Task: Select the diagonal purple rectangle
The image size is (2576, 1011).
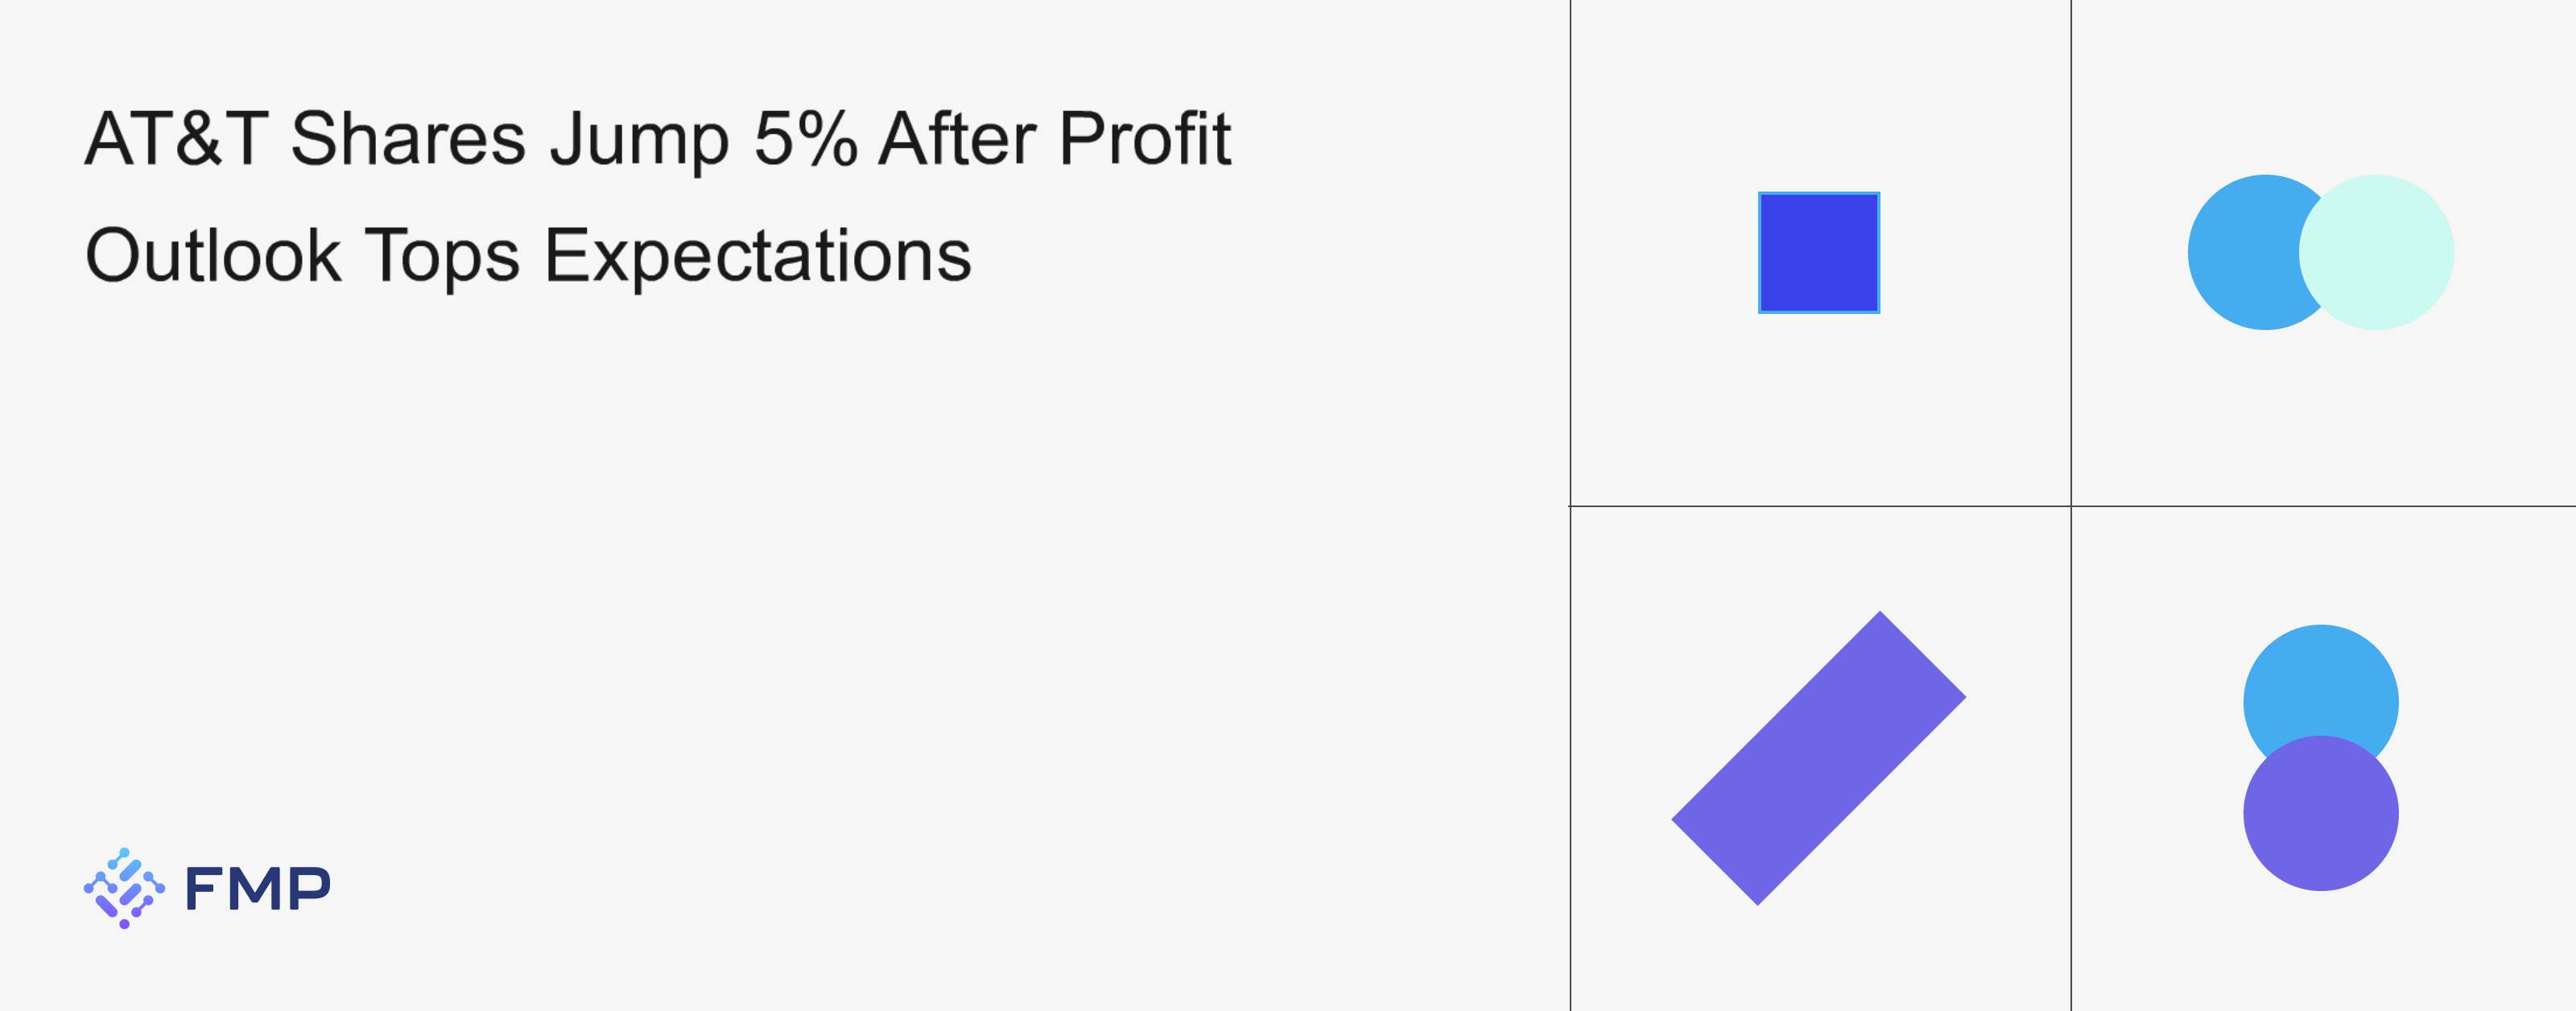Action: 1818,758
